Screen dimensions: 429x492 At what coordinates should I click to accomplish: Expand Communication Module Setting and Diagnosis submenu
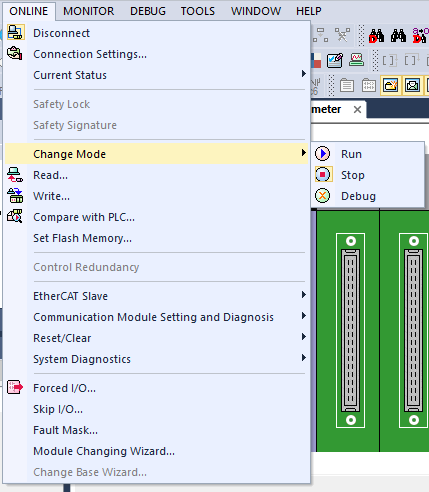coord(303,315)
